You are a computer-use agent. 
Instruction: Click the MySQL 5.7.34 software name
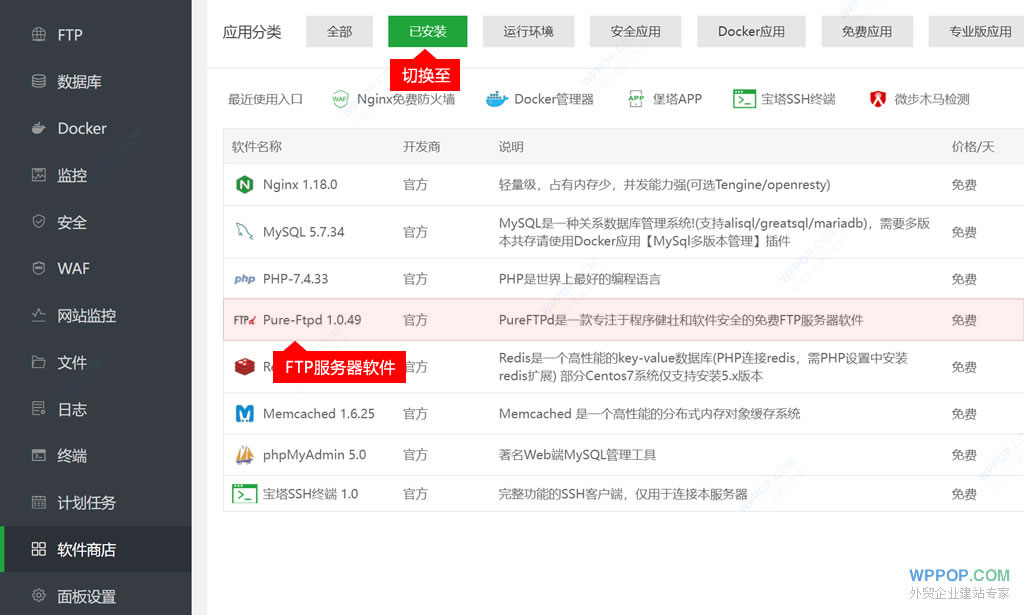[303, 232]
